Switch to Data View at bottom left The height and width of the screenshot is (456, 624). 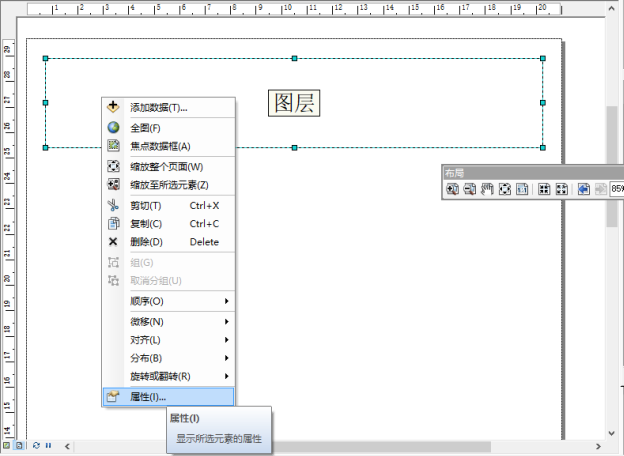tap(6, 445)
